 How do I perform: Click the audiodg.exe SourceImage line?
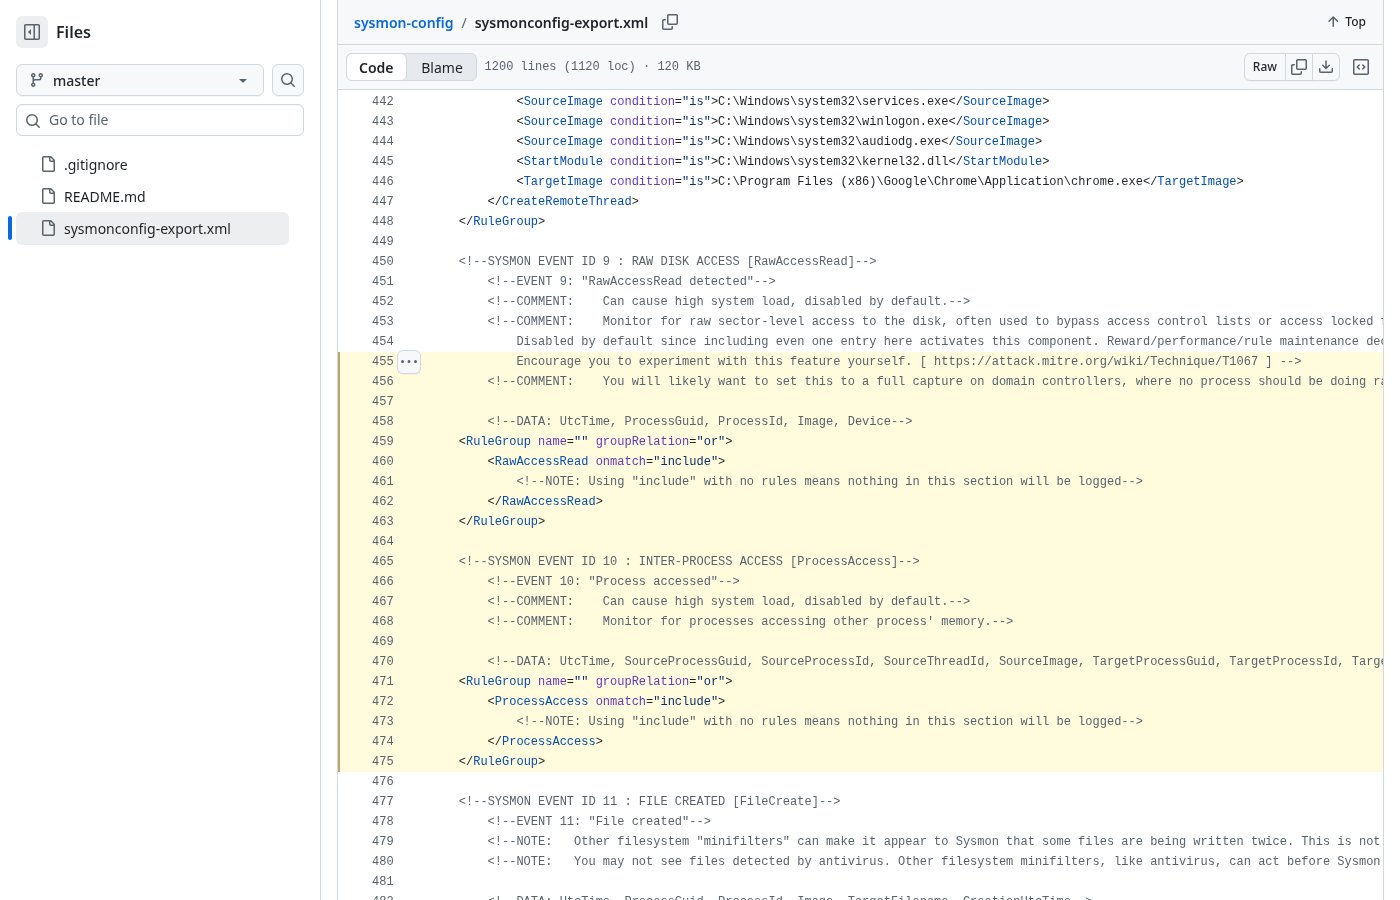click(x=779, y=141)
